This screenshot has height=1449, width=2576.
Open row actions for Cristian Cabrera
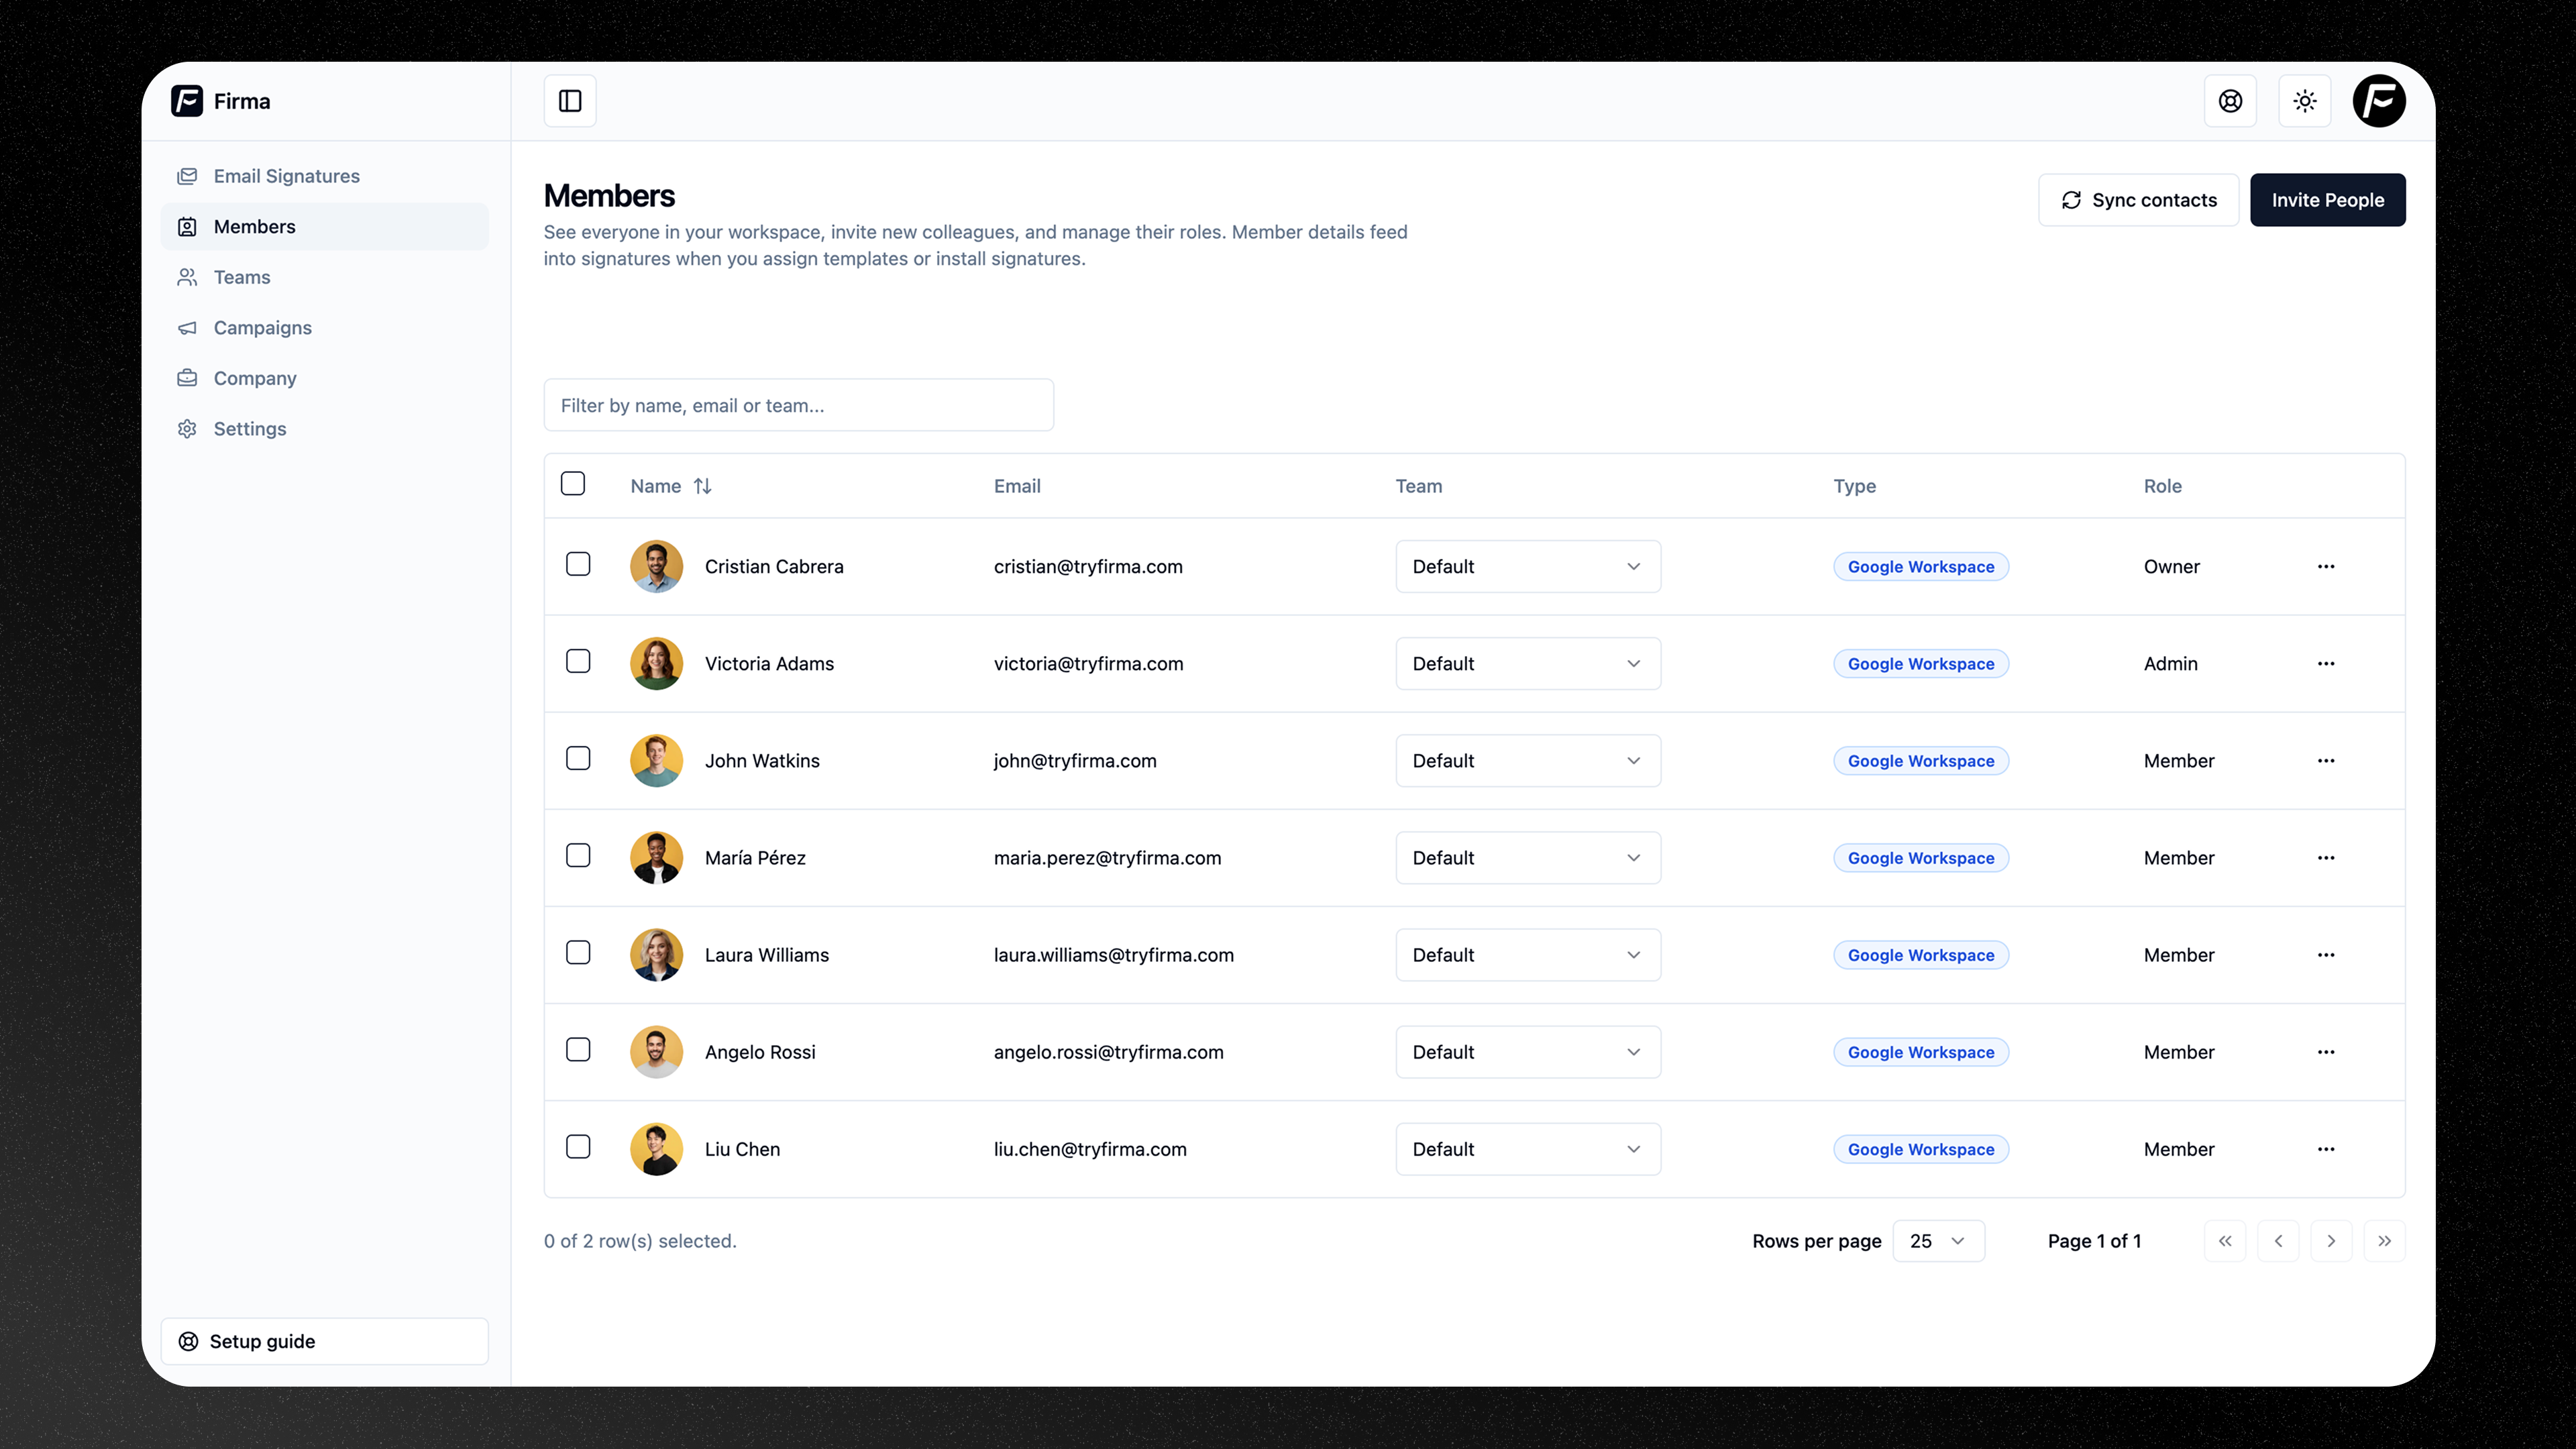2326,567
